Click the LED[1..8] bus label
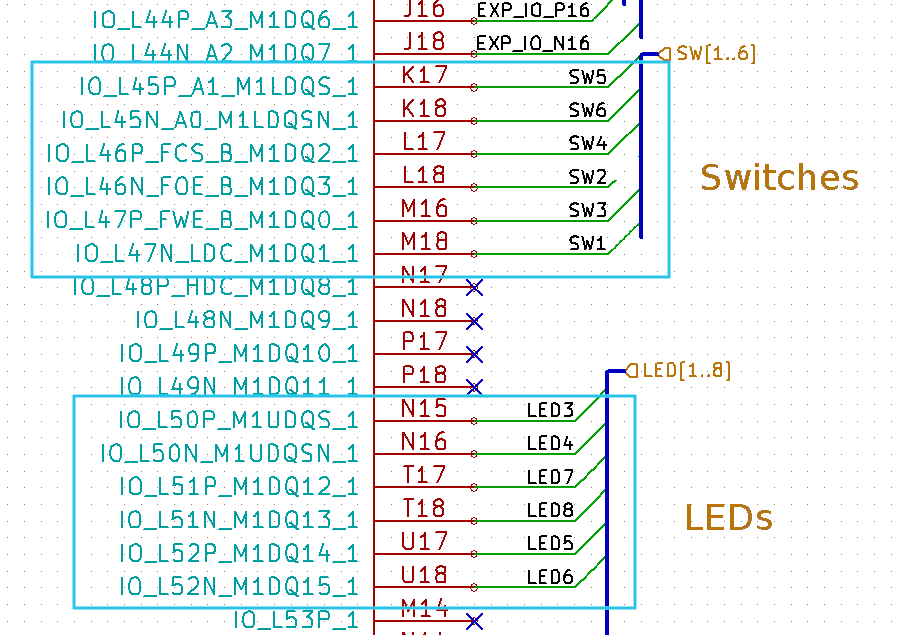Image resolution: width=897 pixels, height=635 pixels. point(685,371)
